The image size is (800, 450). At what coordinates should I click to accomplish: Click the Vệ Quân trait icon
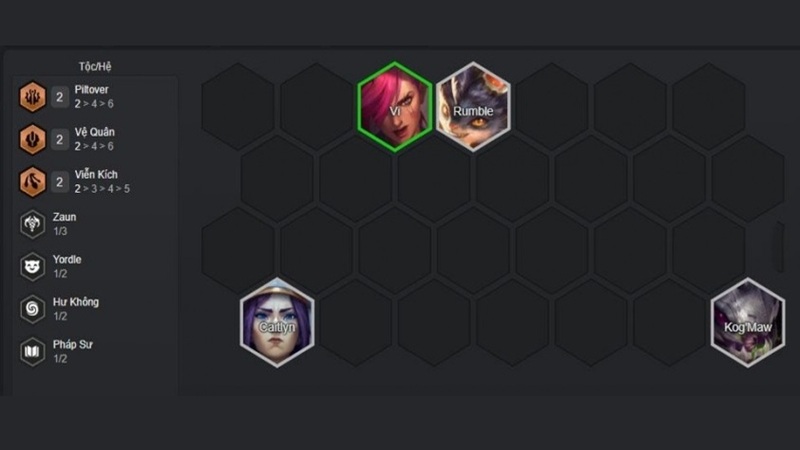[32, 139]
